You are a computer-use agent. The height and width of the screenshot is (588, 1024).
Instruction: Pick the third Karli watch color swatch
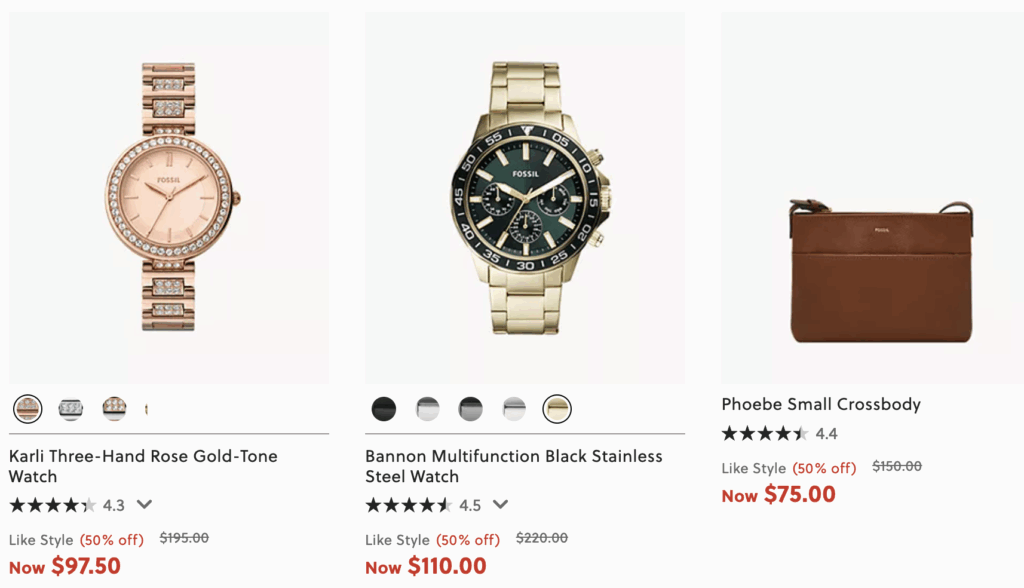(114, 408)
